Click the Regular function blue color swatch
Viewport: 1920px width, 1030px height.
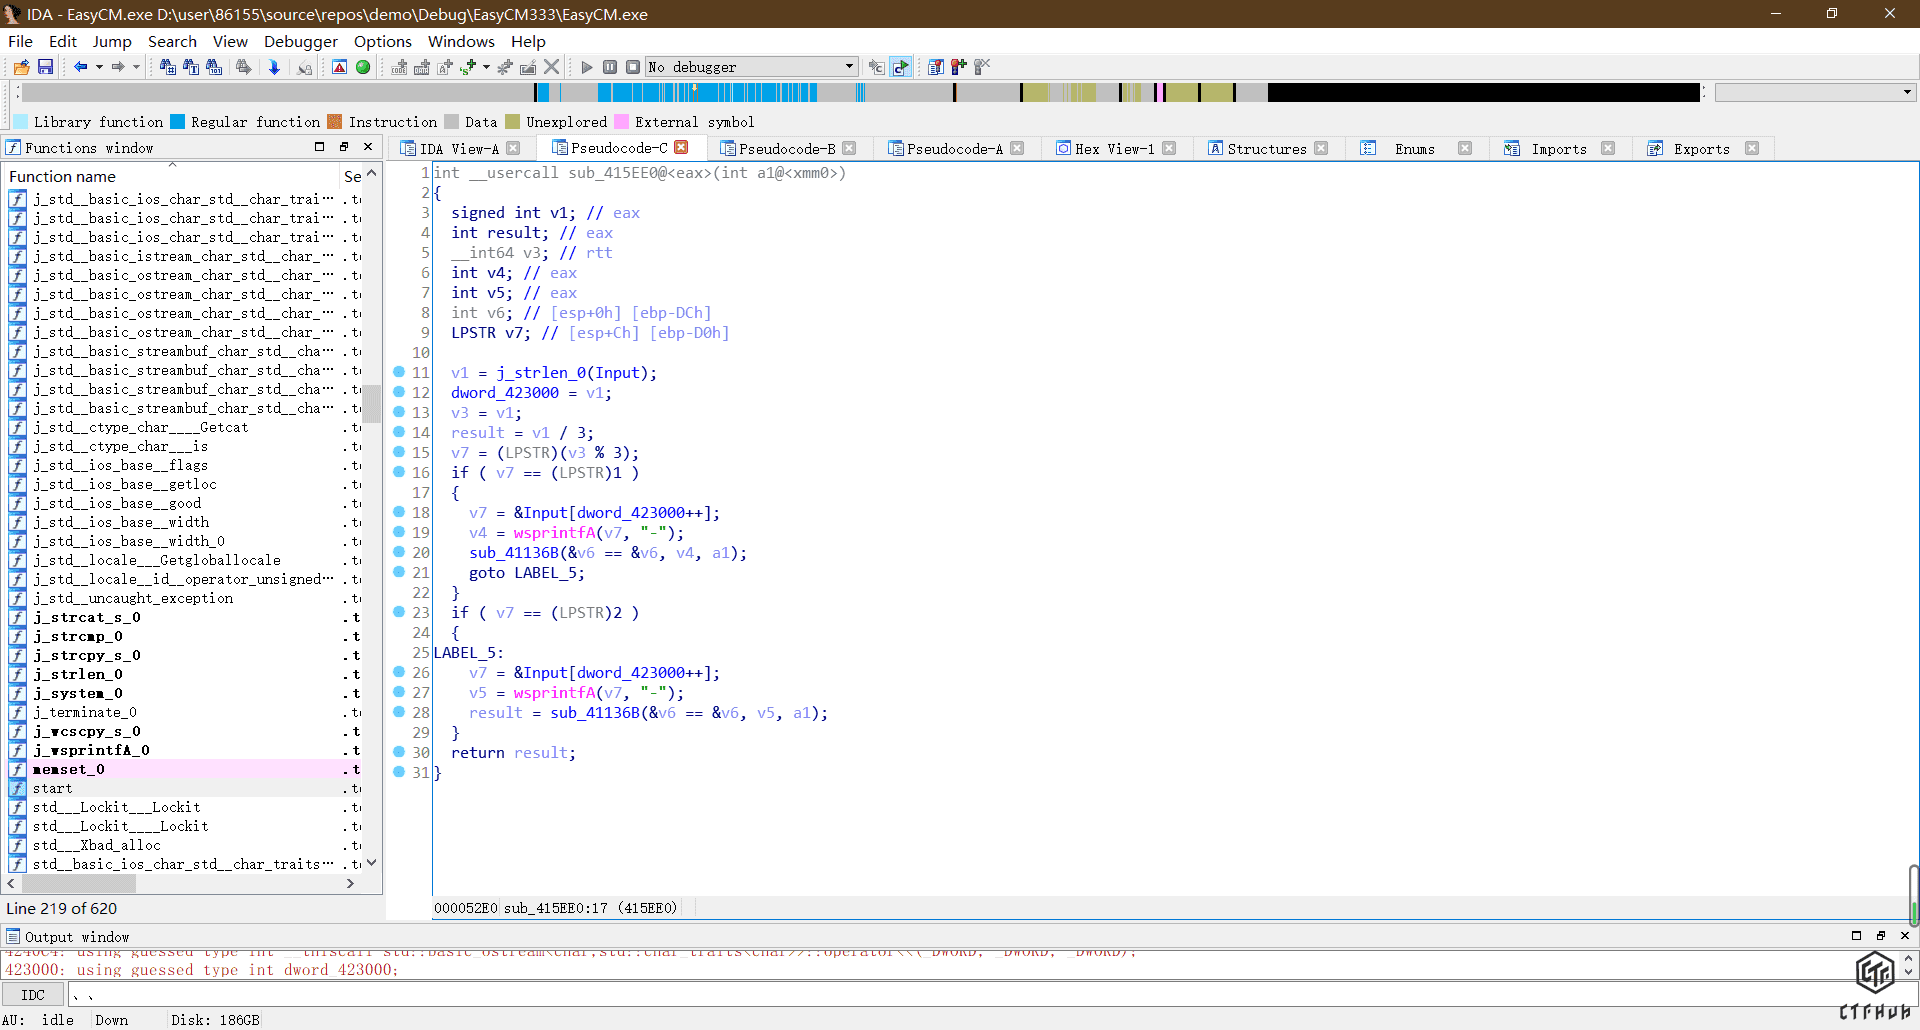pyautogui.click(x=178, y=122)
